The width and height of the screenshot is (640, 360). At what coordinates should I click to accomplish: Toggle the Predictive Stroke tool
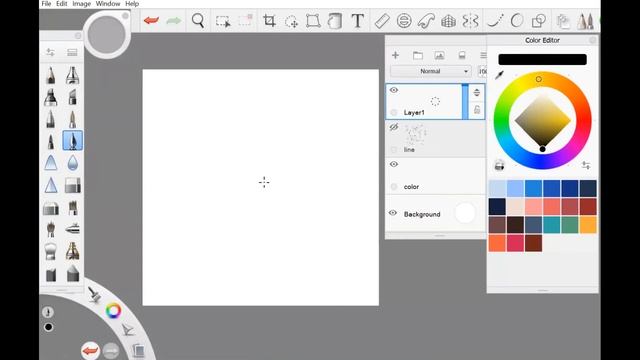[x=517, y=20]
